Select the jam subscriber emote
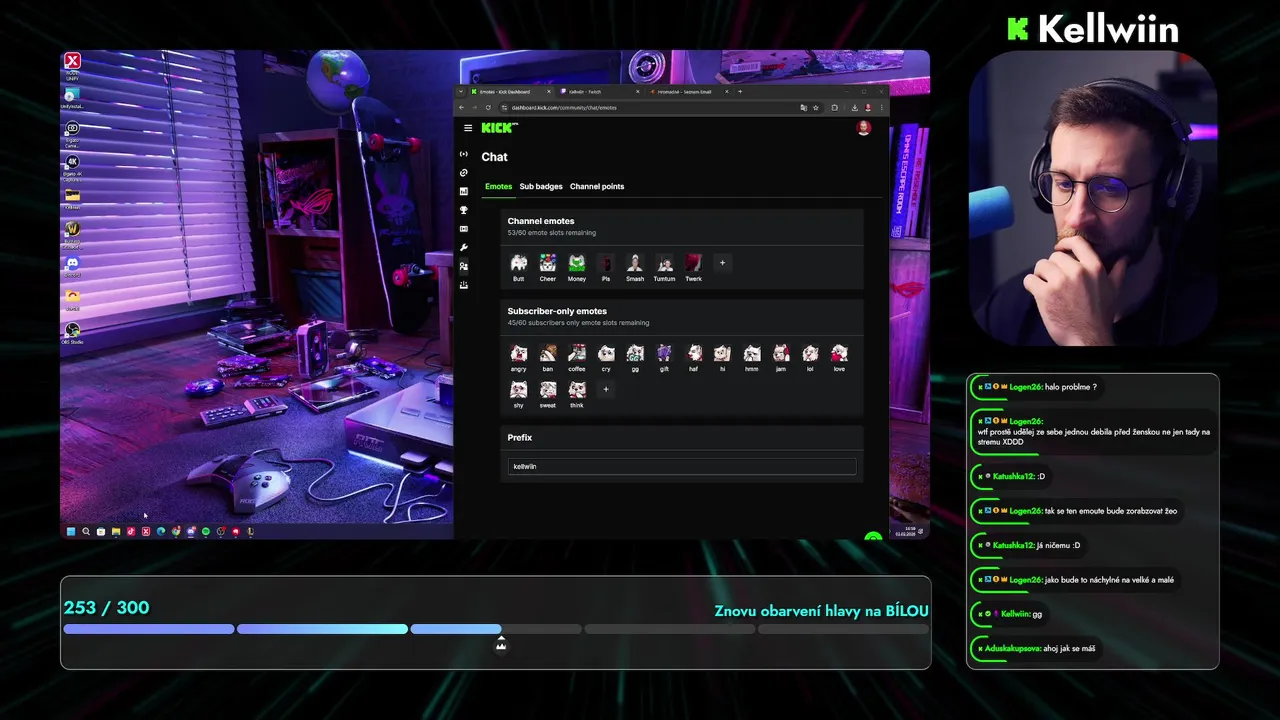Screen dimensions: 1280x720 (781, 353)
